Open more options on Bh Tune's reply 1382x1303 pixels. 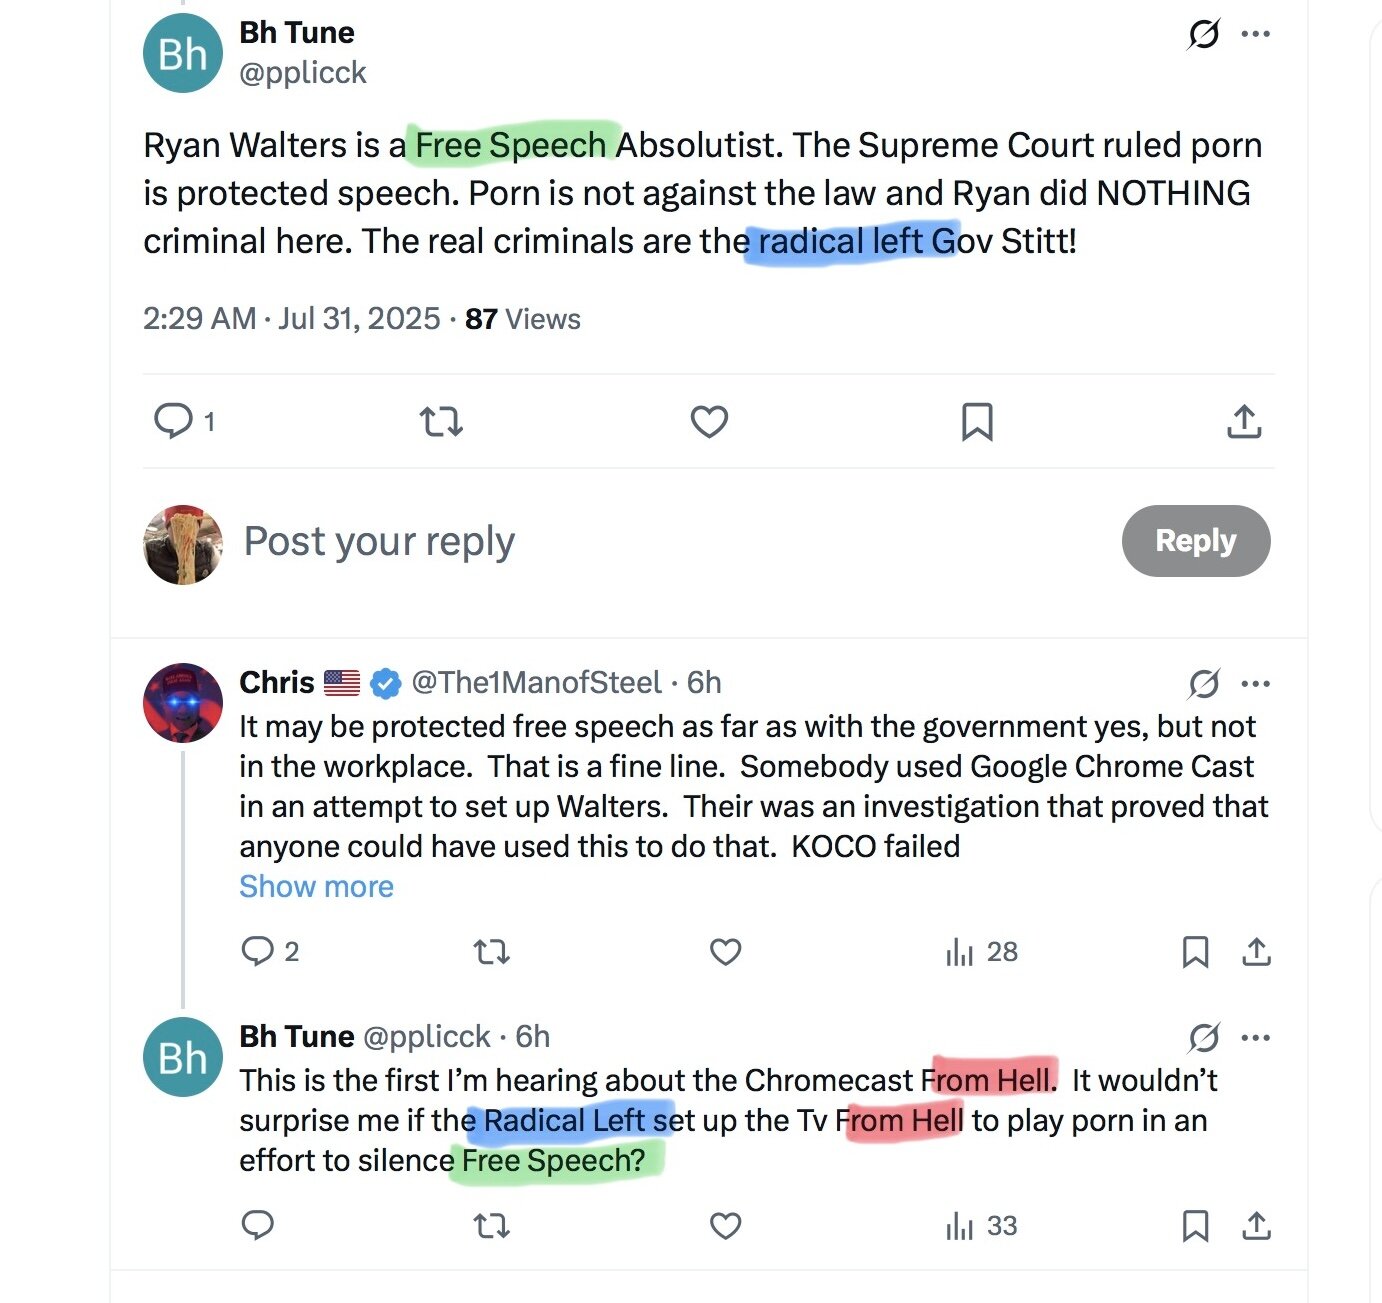tap(1255, 1038)
